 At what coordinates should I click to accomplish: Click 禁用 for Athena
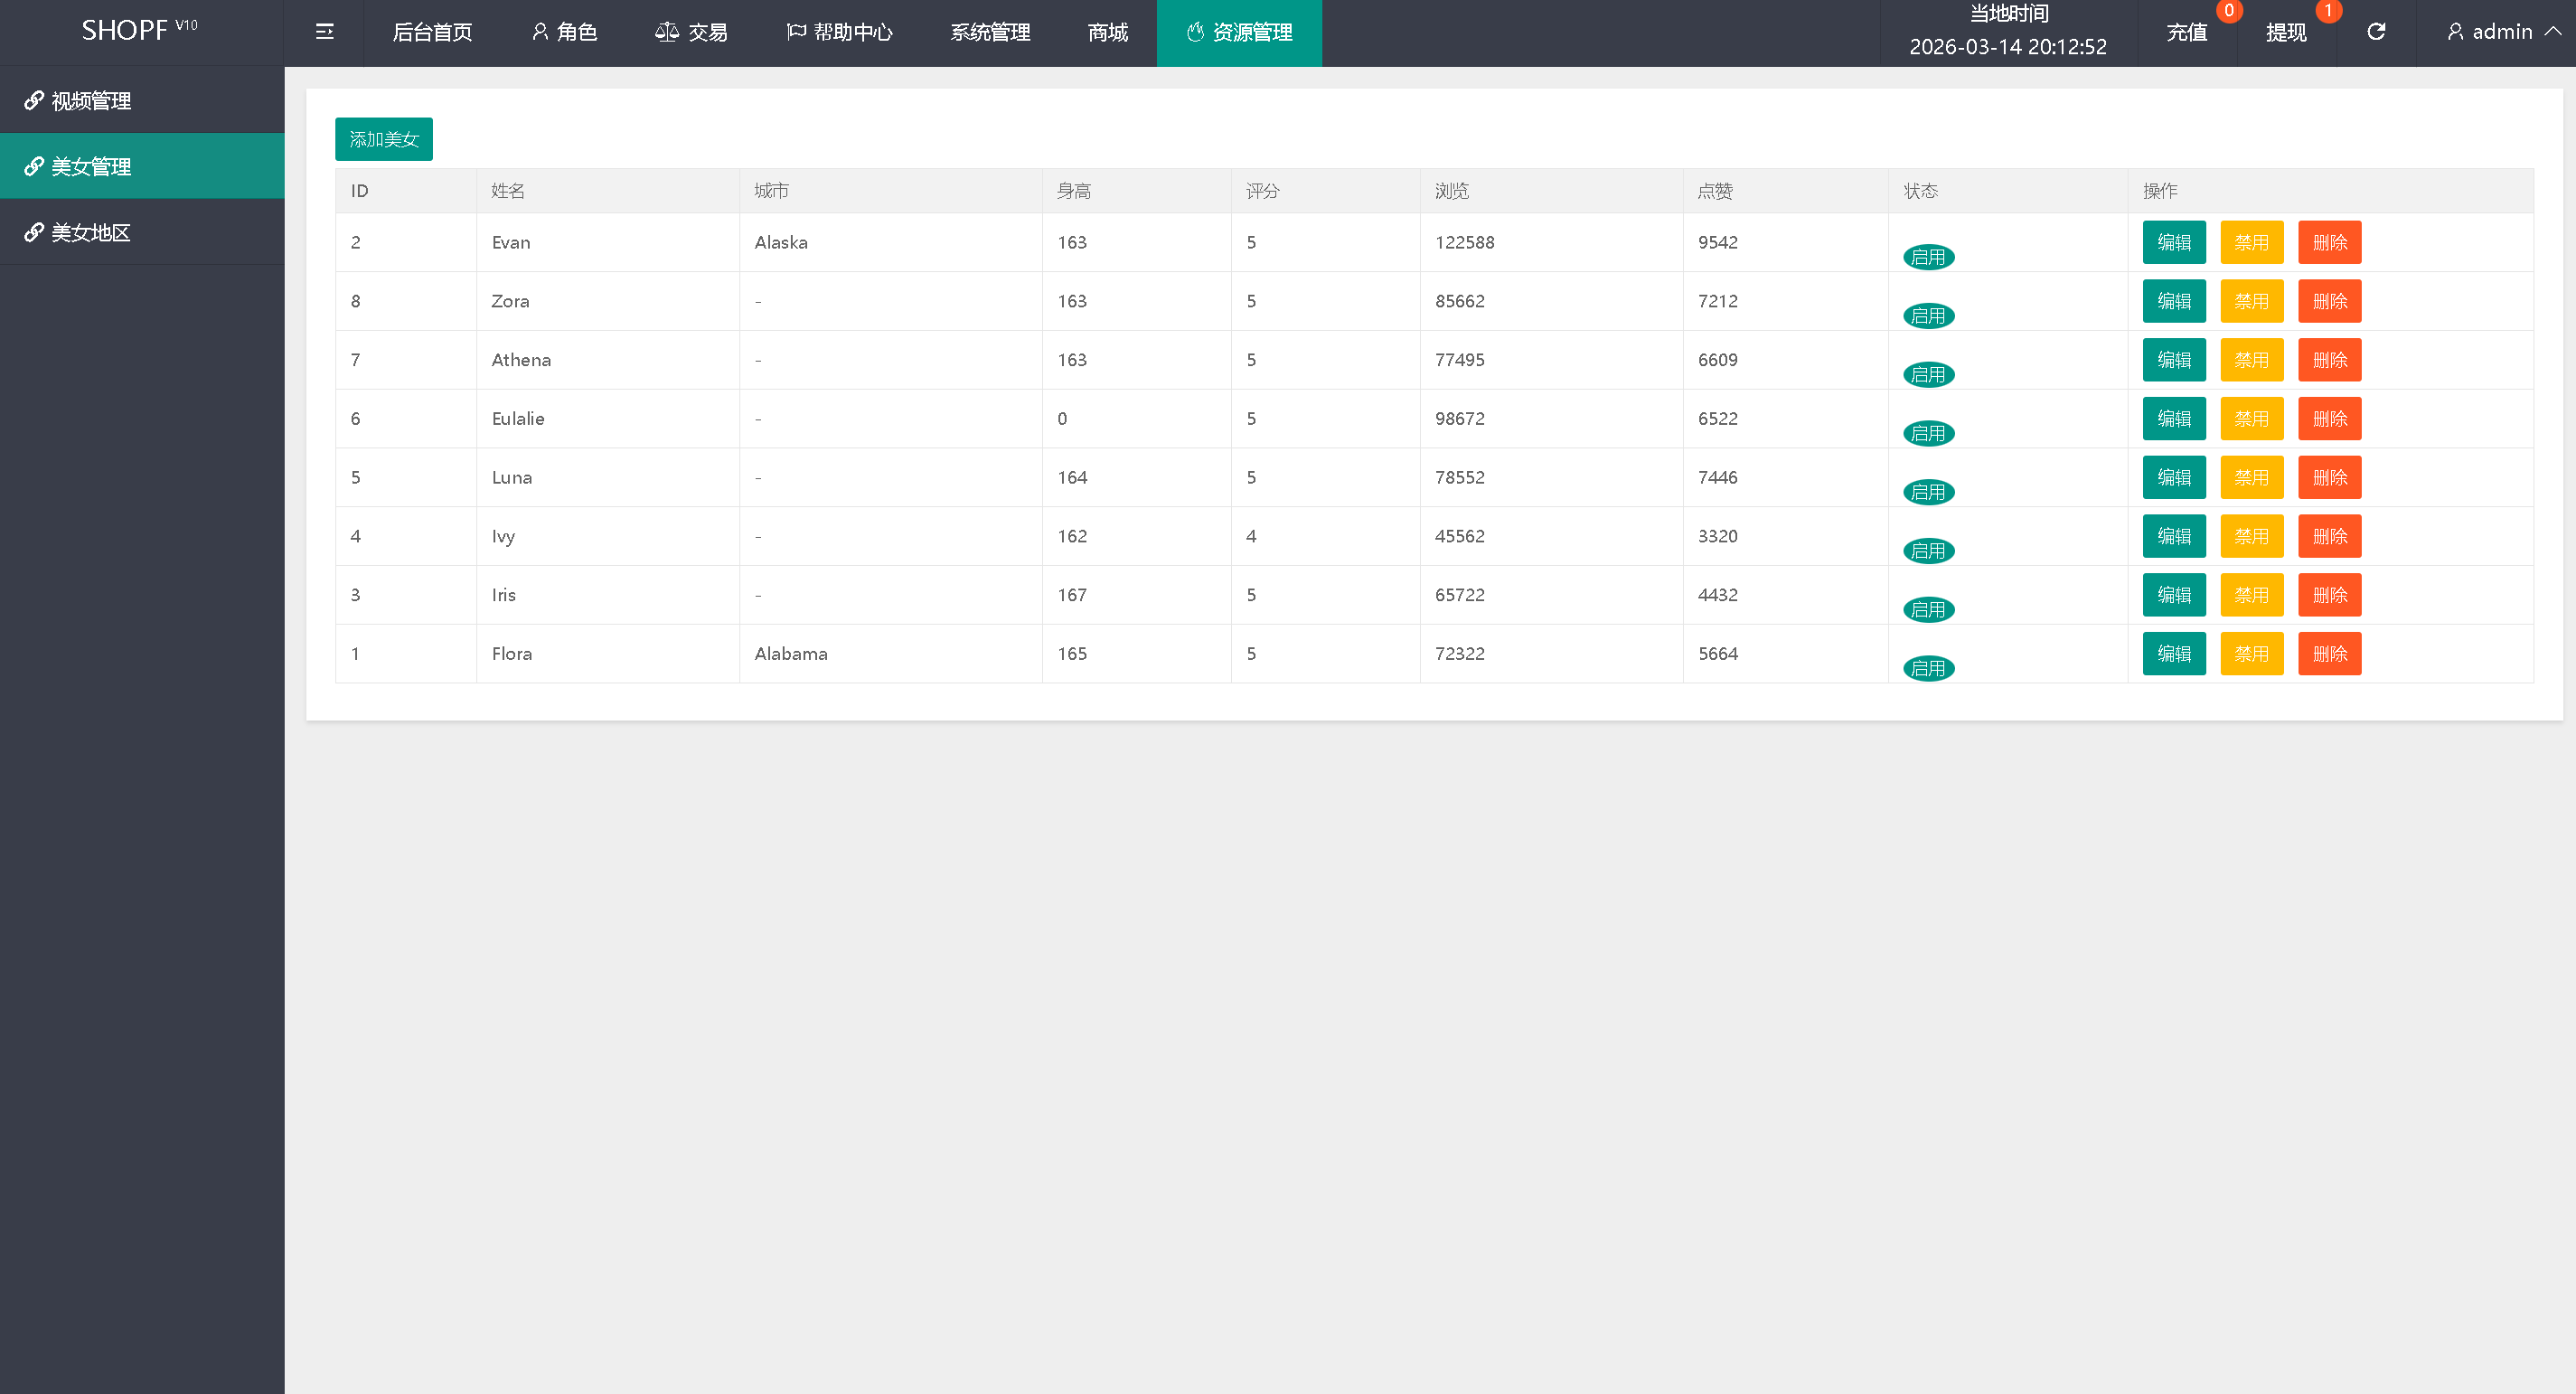coord(2252,360)
